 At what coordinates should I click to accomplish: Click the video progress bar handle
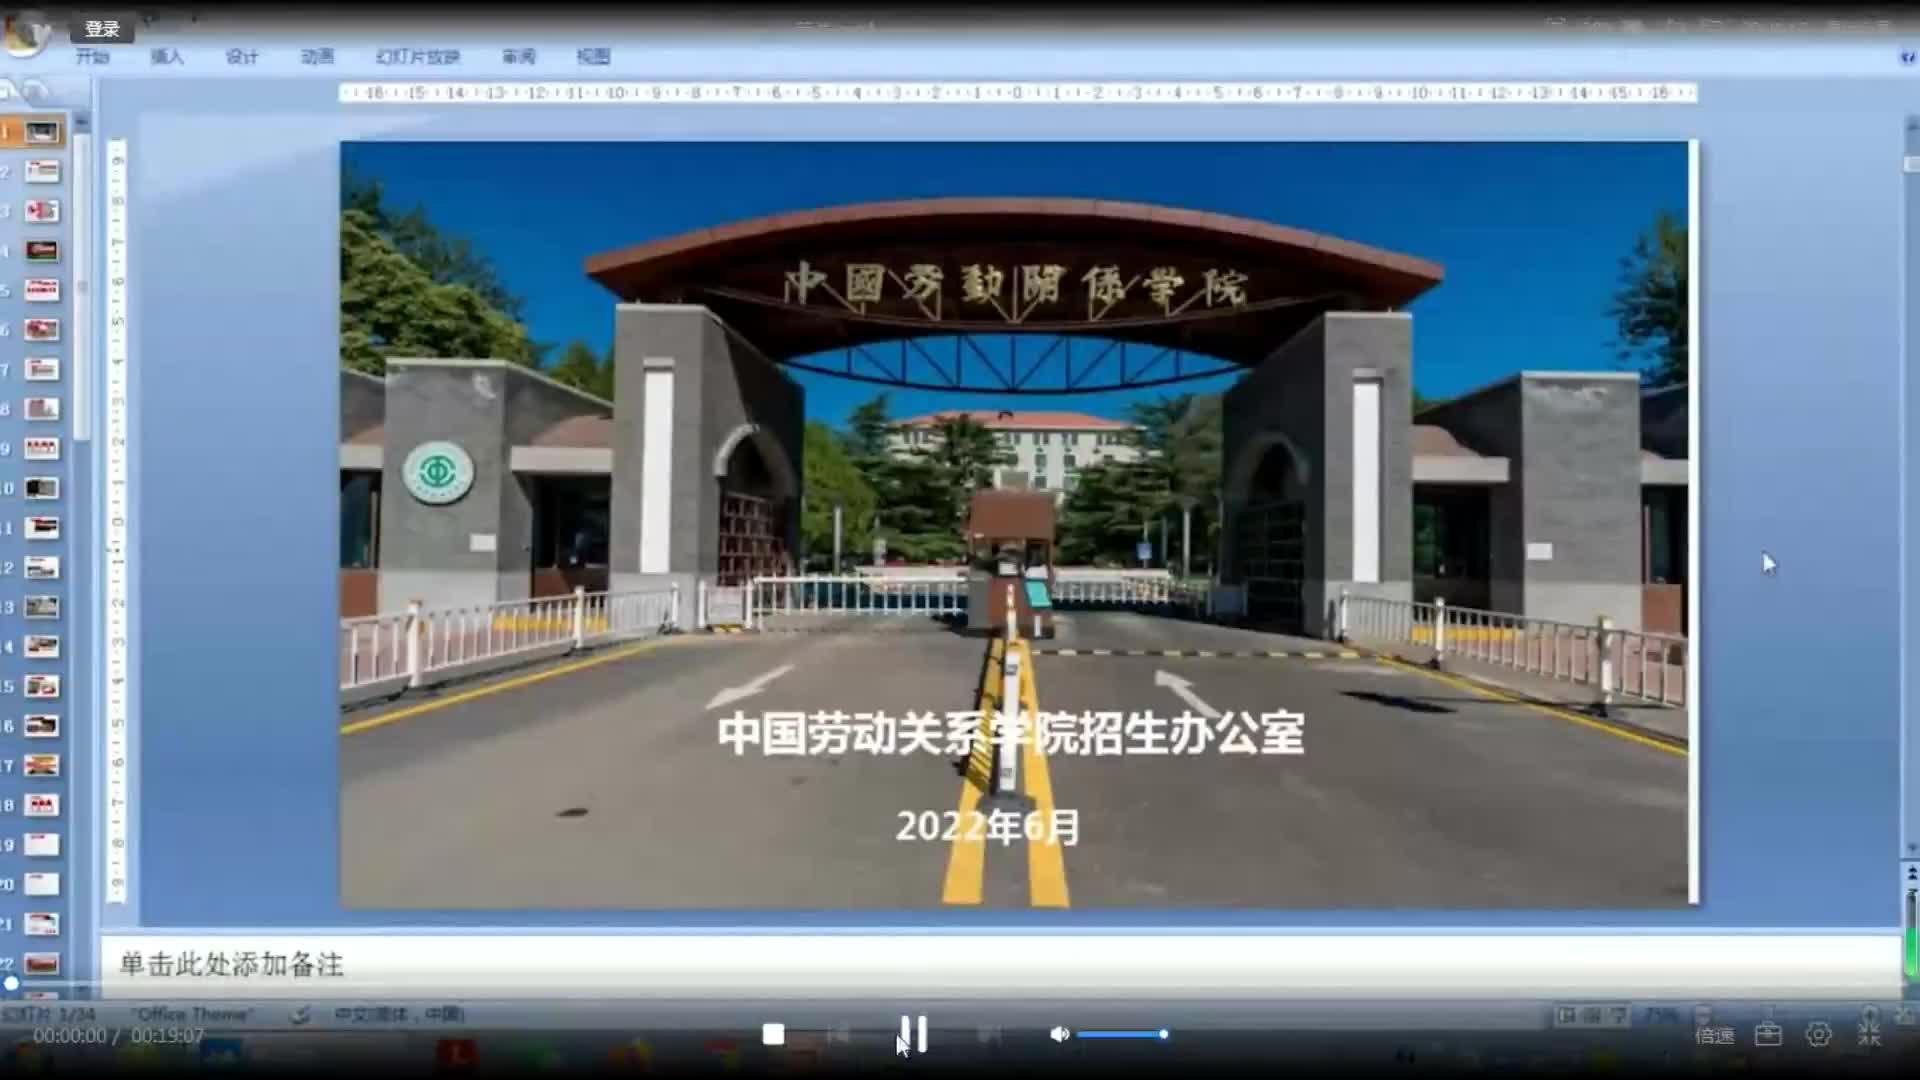(11, 984)
